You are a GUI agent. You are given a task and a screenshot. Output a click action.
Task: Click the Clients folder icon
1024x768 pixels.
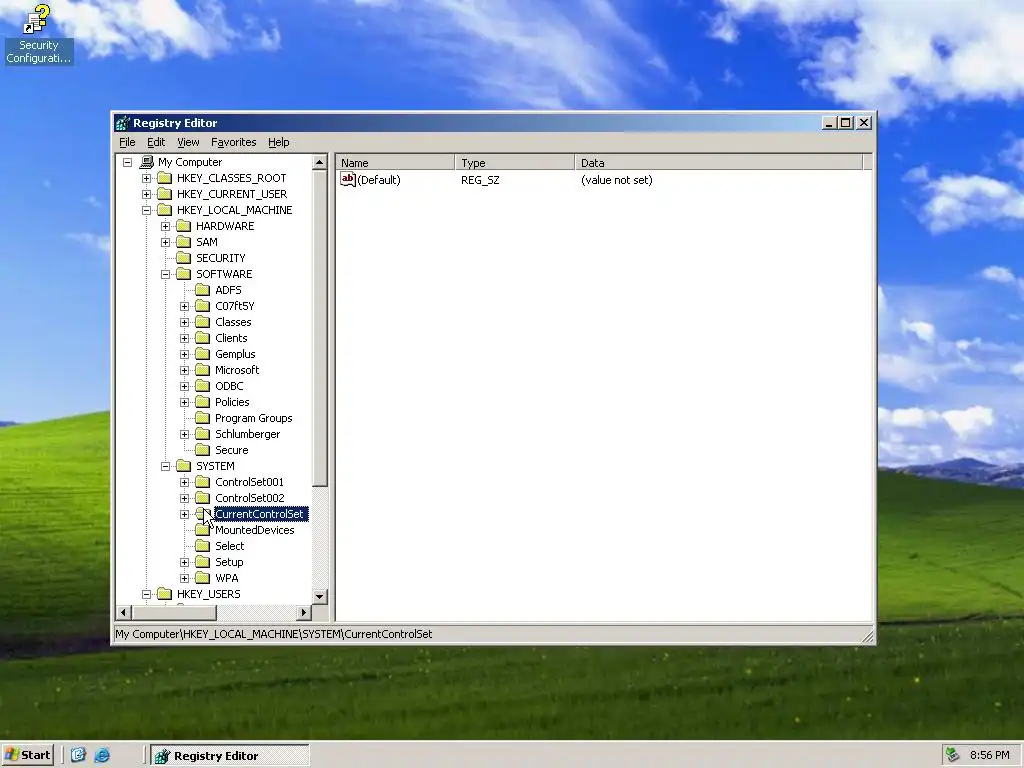click(203, 338)
